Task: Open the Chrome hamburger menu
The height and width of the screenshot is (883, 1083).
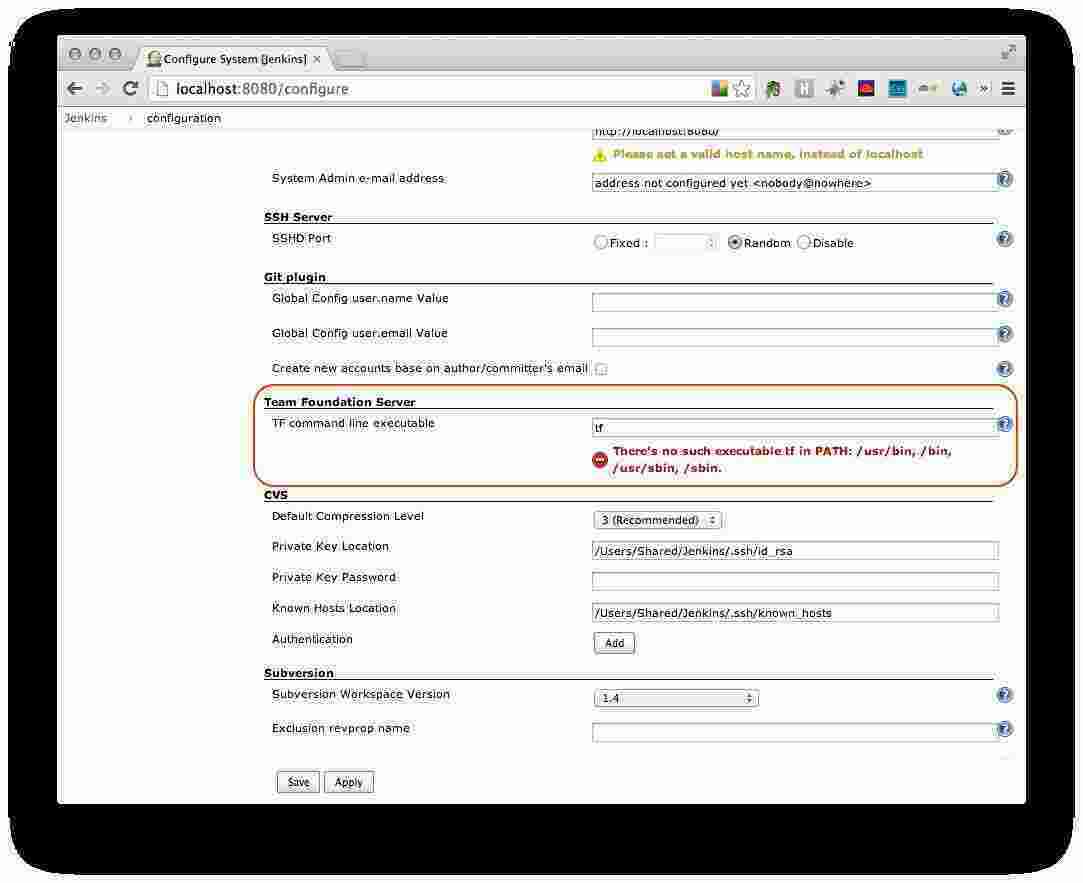Action: [x=1008, y=88]
